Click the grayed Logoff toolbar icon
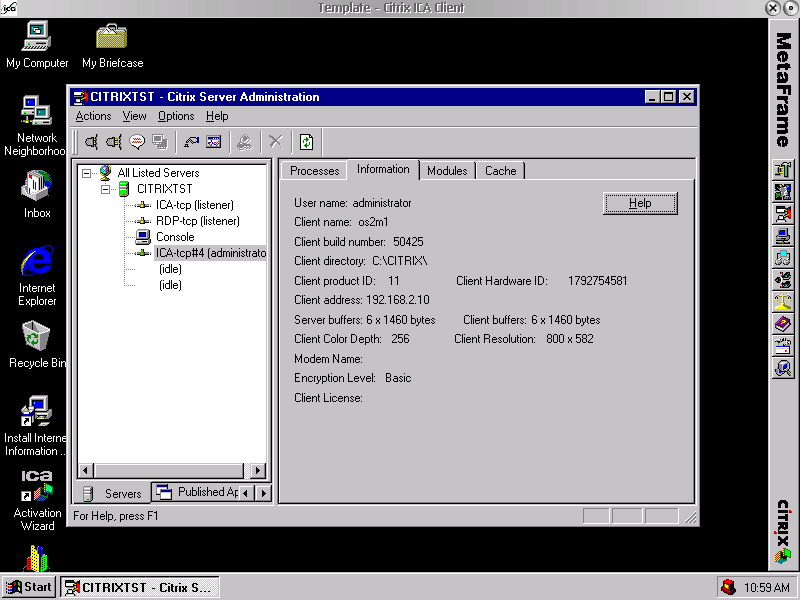 [x=245, y=142]
